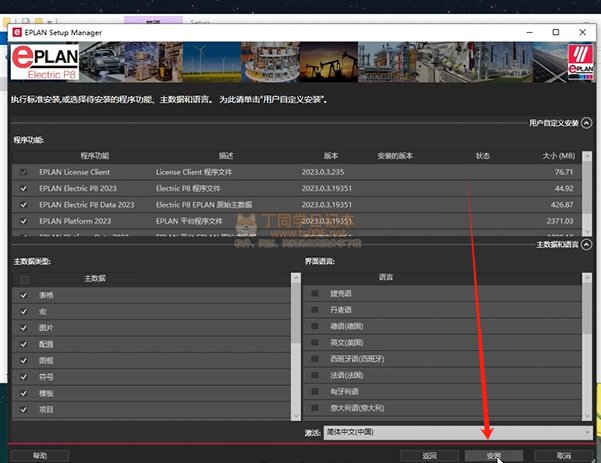Click the red EPLAN logo at banner right

pyautogui.click(x=580, y=61)
